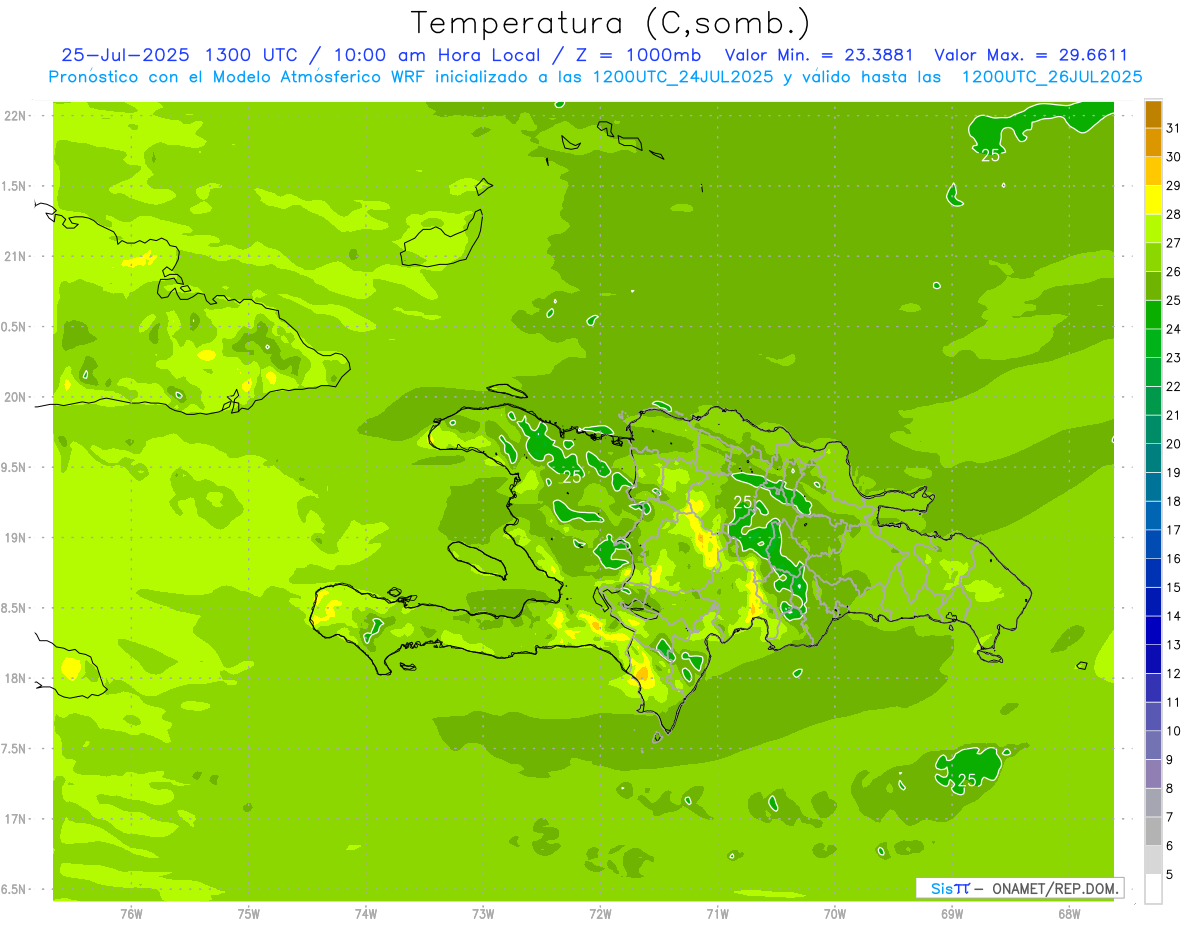Screen dimensions: 1200x927
Task: Select the 'Valor Min. = 23.3881' value
Action: 818,55
